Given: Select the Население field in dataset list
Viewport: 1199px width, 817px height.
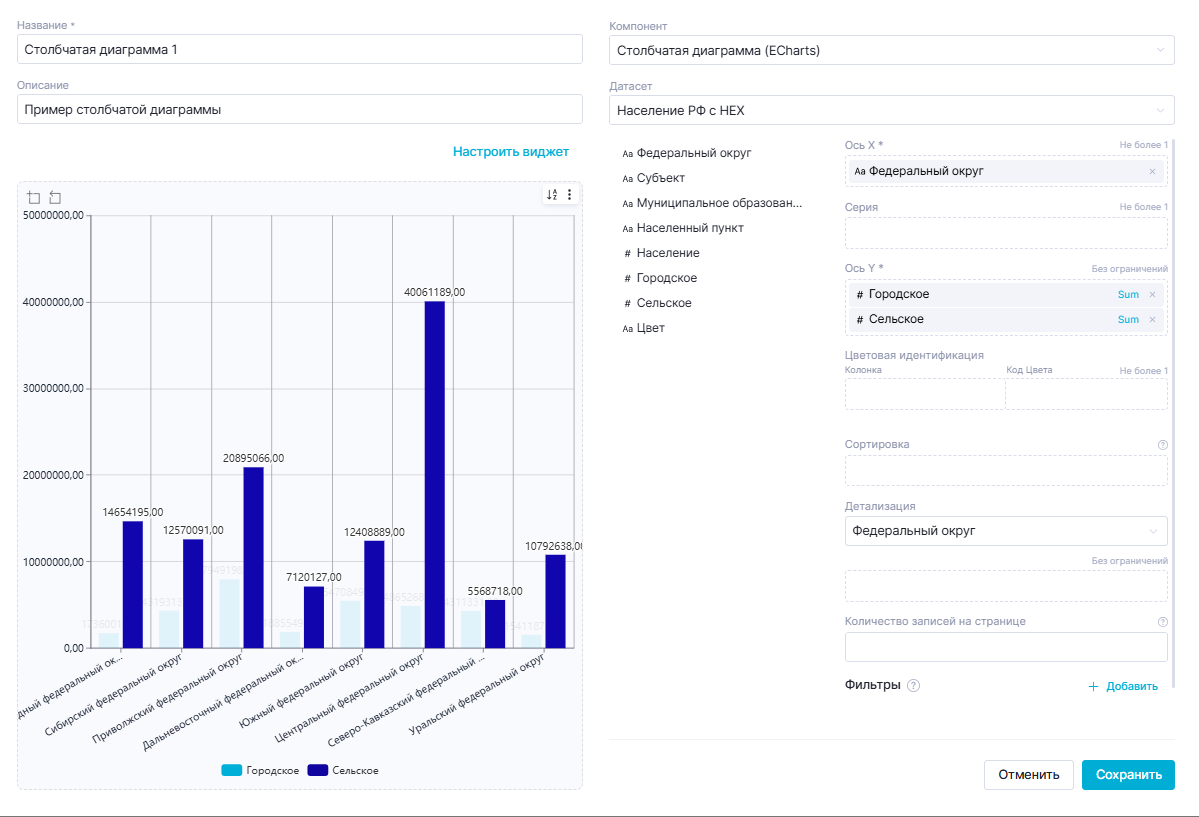Looking at the screenshot, I should tap(669, 253).
